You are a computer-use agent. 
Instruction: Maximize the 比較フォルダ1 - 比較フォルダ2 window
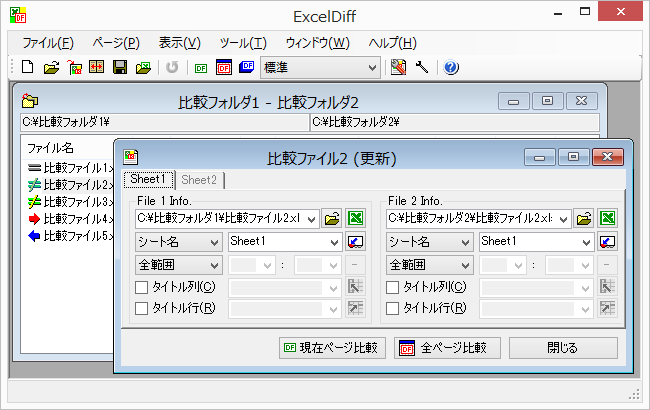point(547,101)
